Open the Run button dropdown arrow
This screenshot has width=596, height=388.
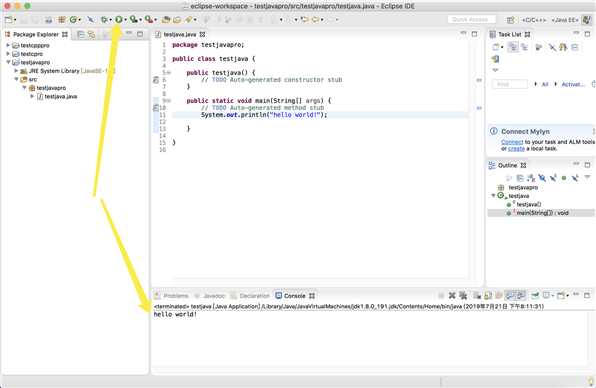(125, 20)
